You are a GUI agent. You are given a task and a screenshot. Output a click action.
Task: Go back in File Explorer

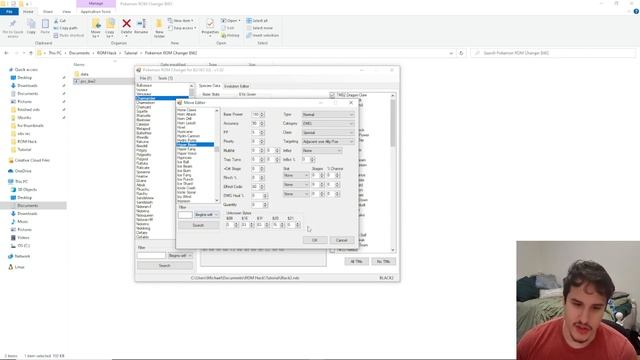6,53
